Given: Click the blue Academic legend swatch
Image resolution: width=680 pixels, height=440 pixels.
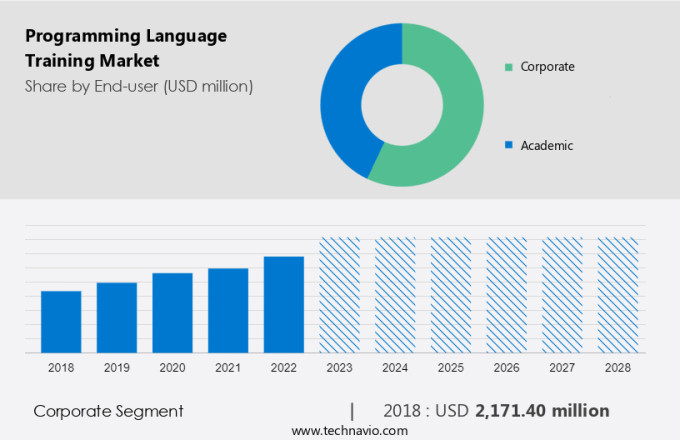Looking at the screenshot, I should [x=509, y=145].
